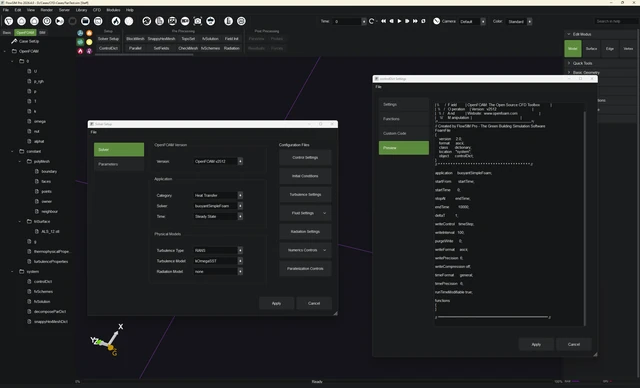Click the filter funnel icon in the toolbar
Screen dimensions: 640x388
(9, 21)
